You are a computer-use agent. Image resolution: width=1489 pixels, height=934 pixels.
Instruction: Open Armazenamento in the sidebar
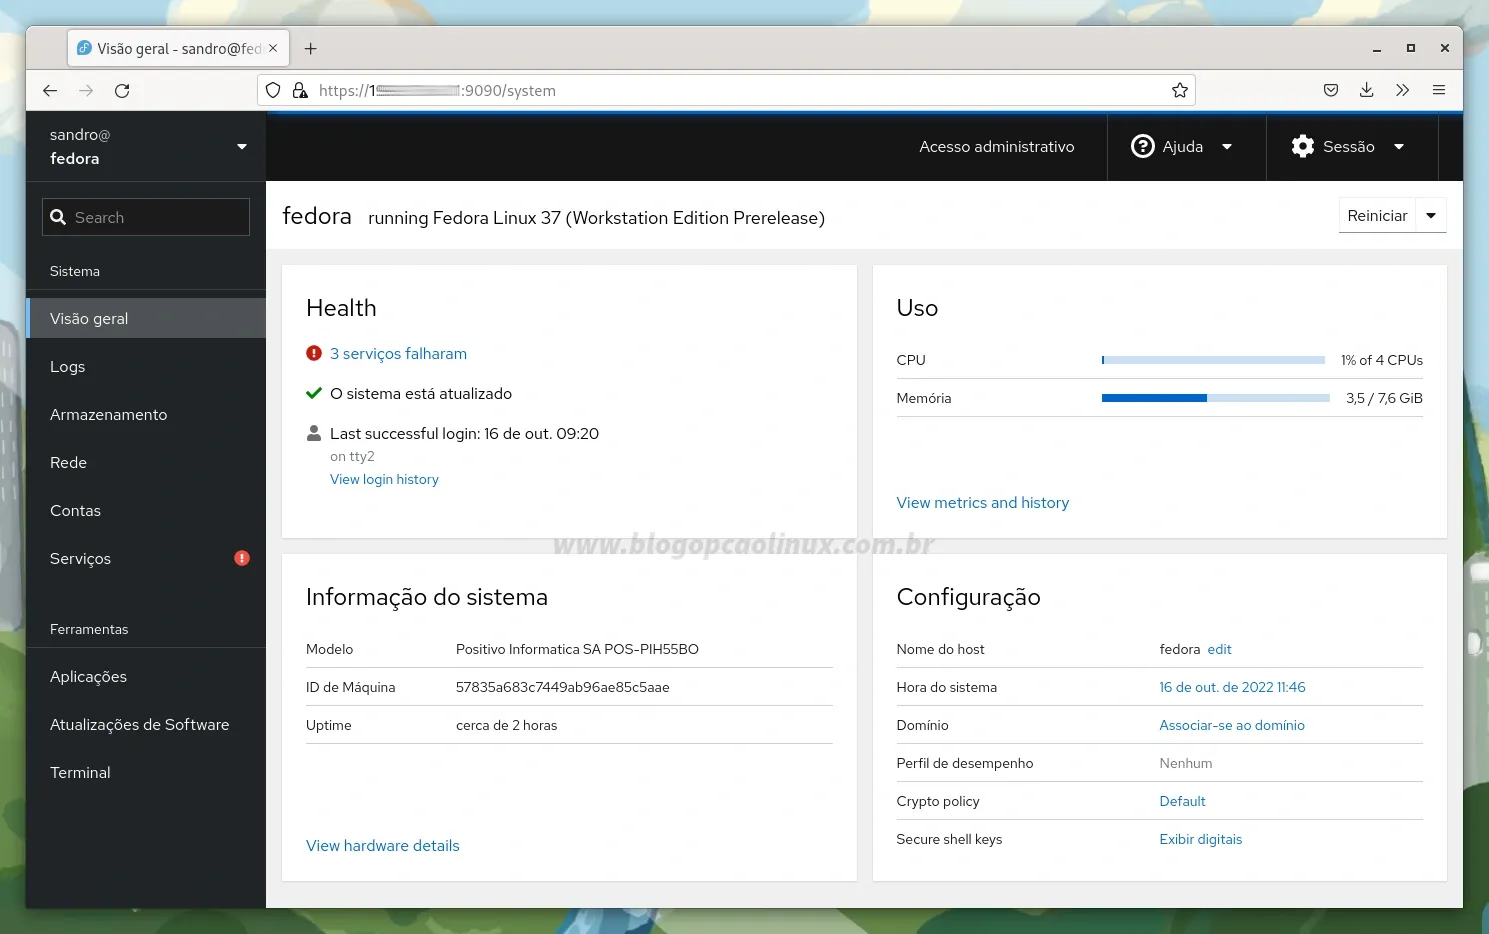pyautogui.click(x=146, y=414)
